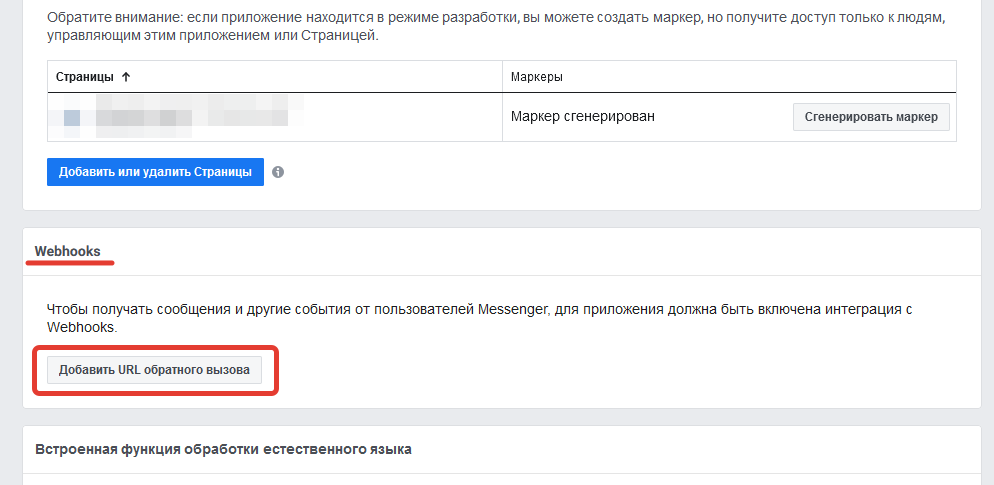Click the red underline beneath Webhooks

(70, 262)
